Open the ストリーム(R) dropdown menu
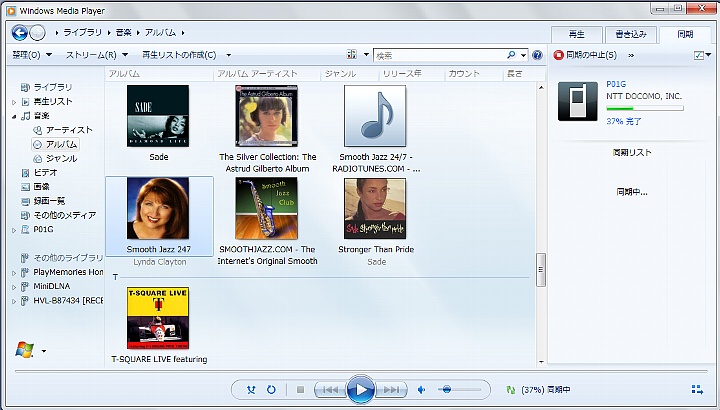The height and width of the screenshot is (410, 720). [96, 55]
